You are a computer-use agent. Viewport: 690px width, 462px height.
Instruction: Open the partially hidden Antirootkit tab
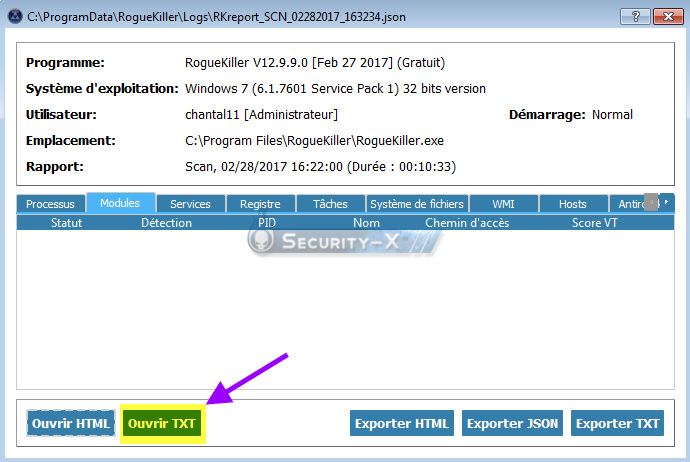627,204
